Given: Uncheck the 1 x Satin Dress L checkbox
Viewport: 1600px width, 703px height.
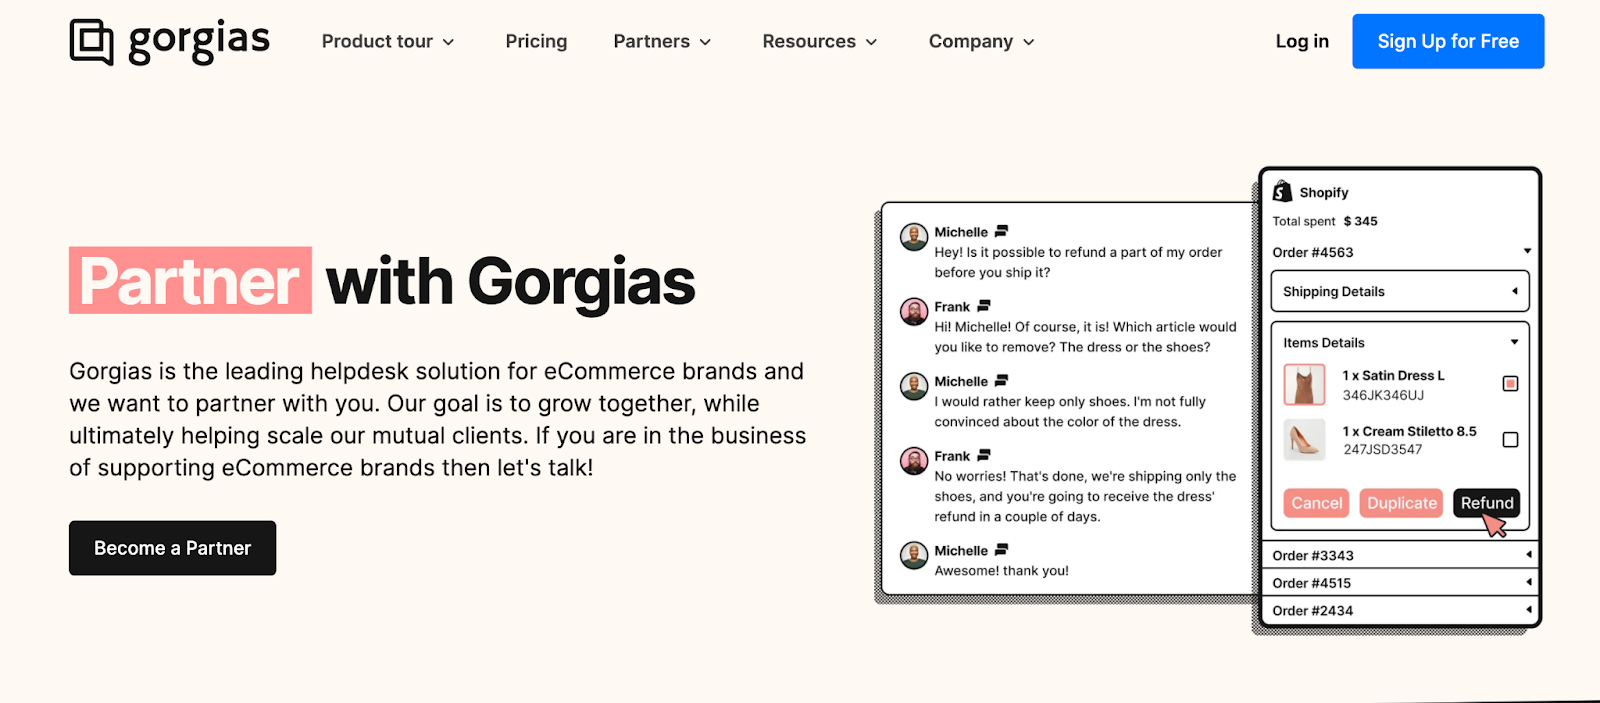Looking at the screenshot, I should [1510, 383].
